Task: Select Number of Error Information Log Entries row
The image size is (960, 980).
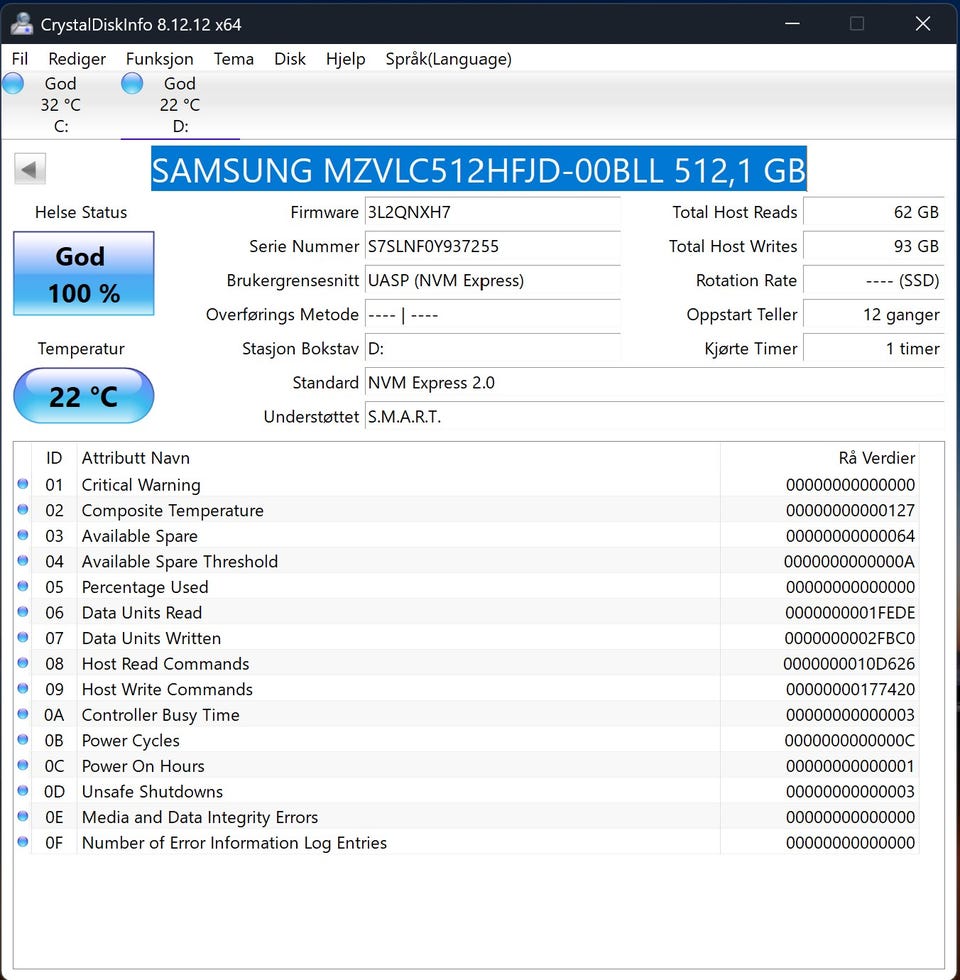Action: point(466,842)
